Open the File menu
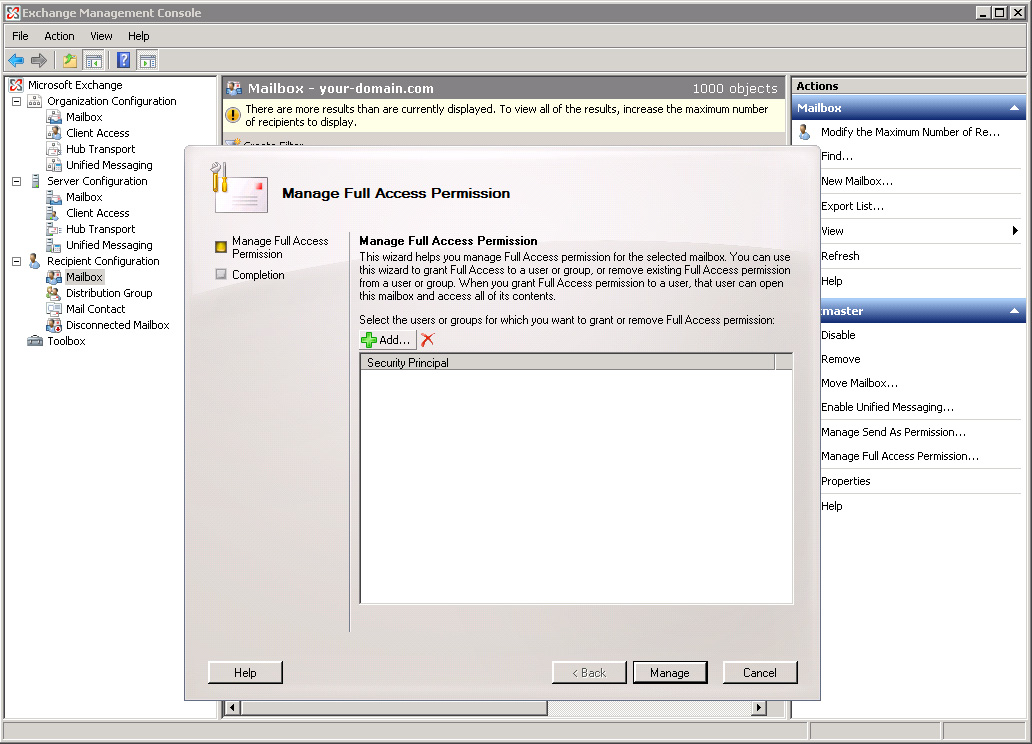Image resolution: width=1032 pixels, height=744 pixels. pos(20,36)
